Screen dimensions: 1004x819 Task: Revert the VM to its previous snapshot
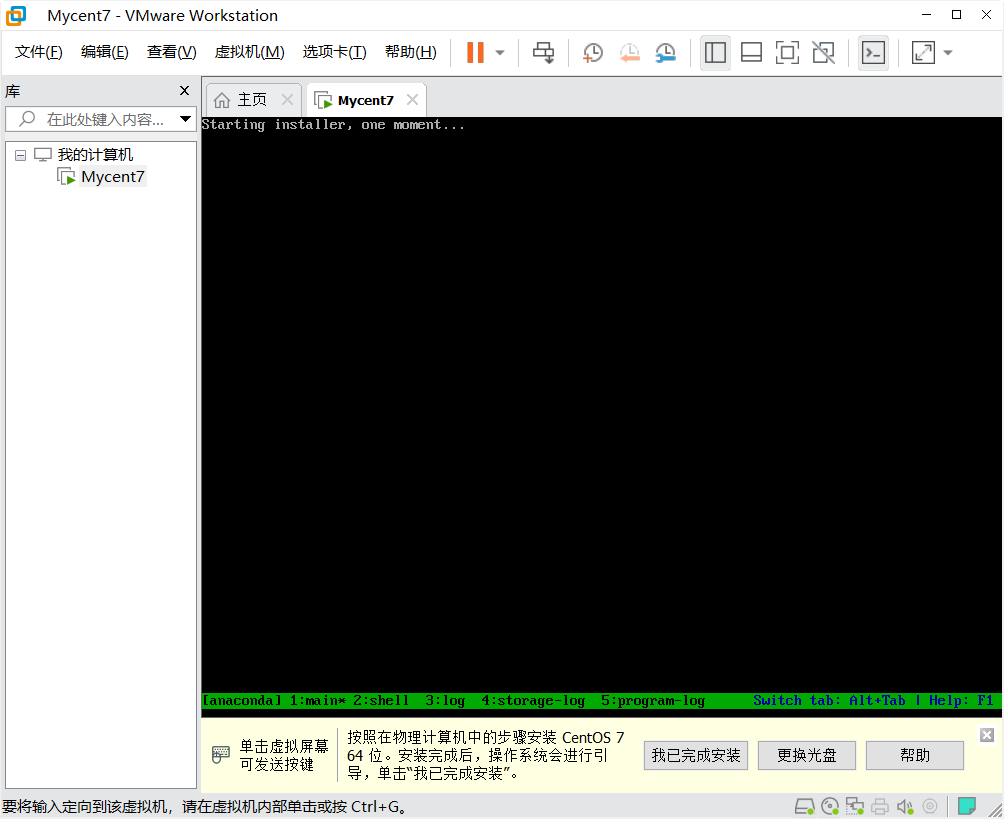click(x=629, y=53)
